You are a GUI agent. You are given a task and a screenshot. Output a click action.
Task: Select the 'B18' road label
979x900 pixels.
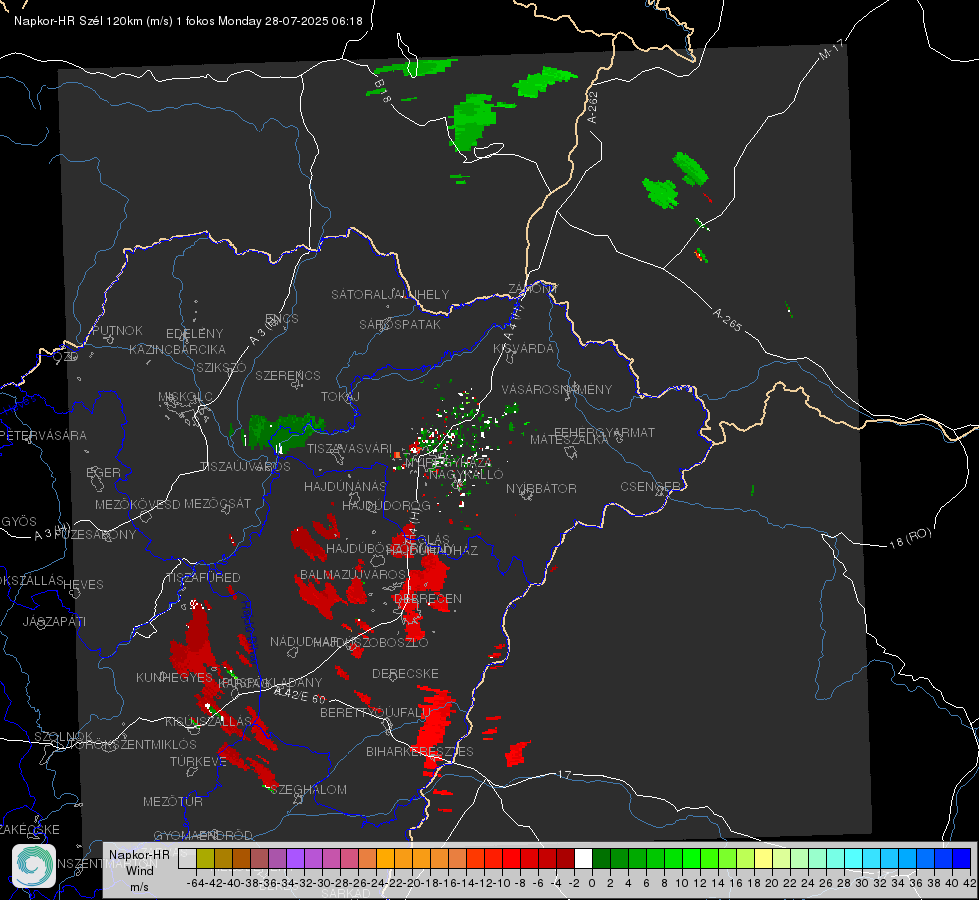(383, 91)
